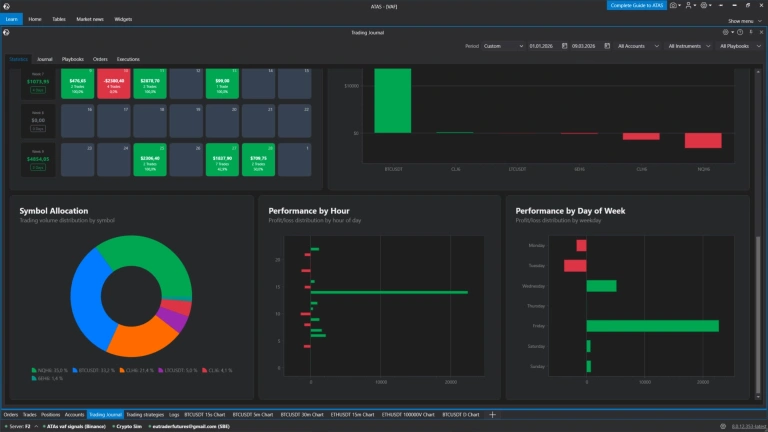Expand the All Playbooks dropdown
768x432 pixels.
tap(740, 46)
